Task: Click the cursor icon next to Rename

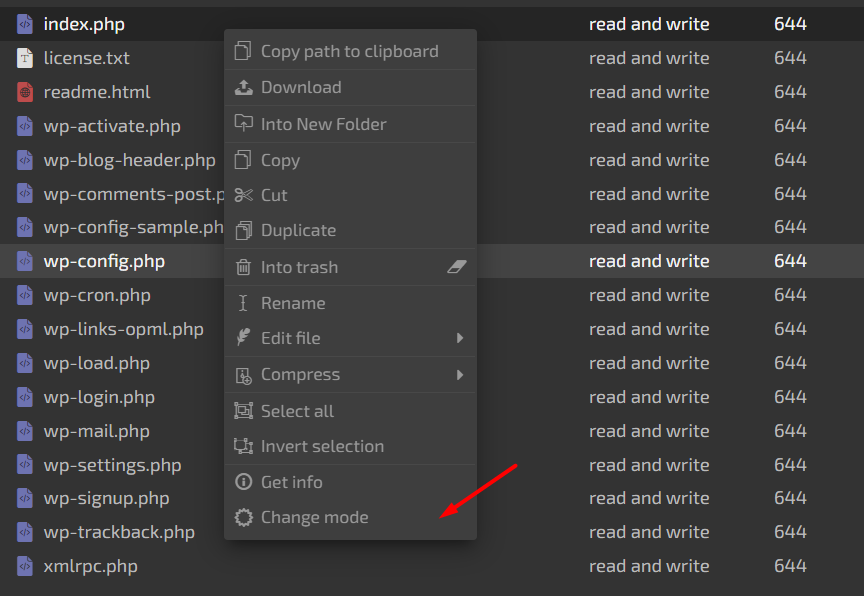Action: click(243, 302)
